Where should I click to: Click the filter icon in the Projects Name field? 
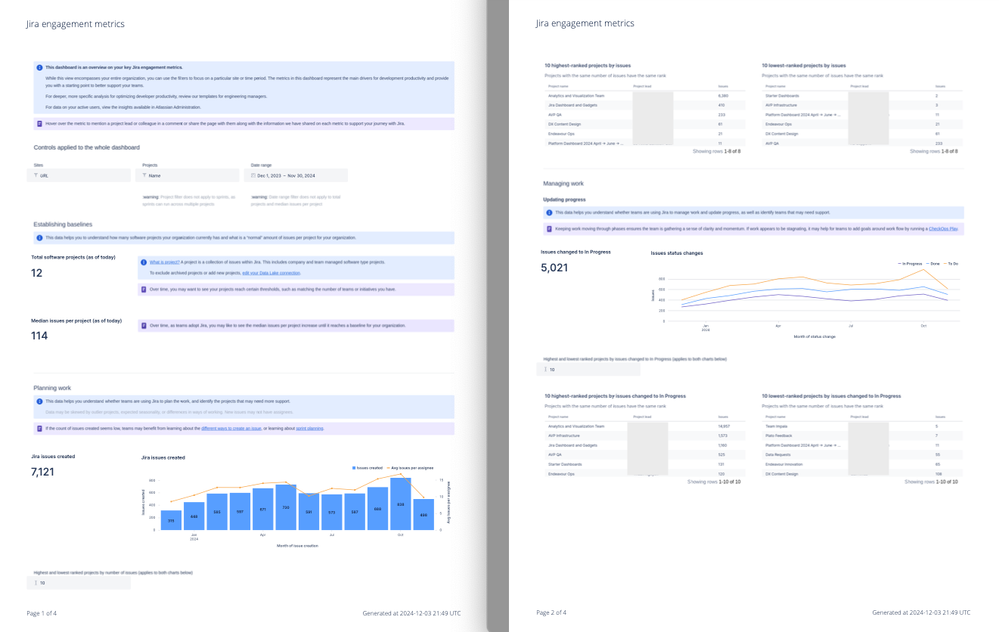[x=145, y=175]
